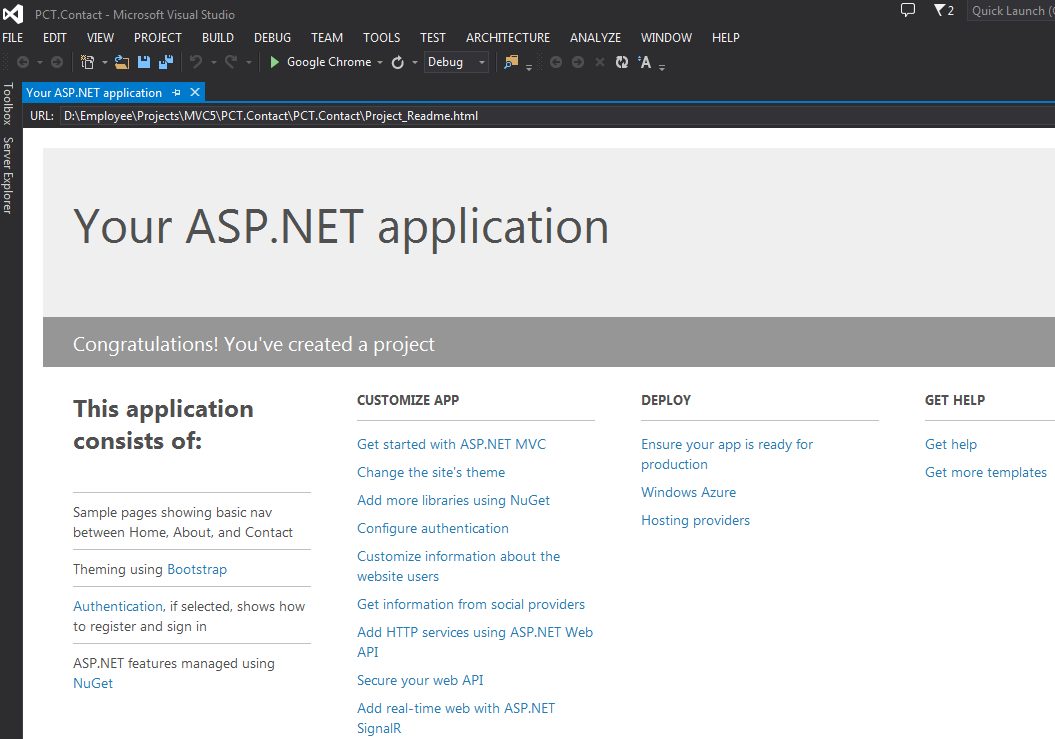Click the notifications flag icon

click(x=940, y=10)
